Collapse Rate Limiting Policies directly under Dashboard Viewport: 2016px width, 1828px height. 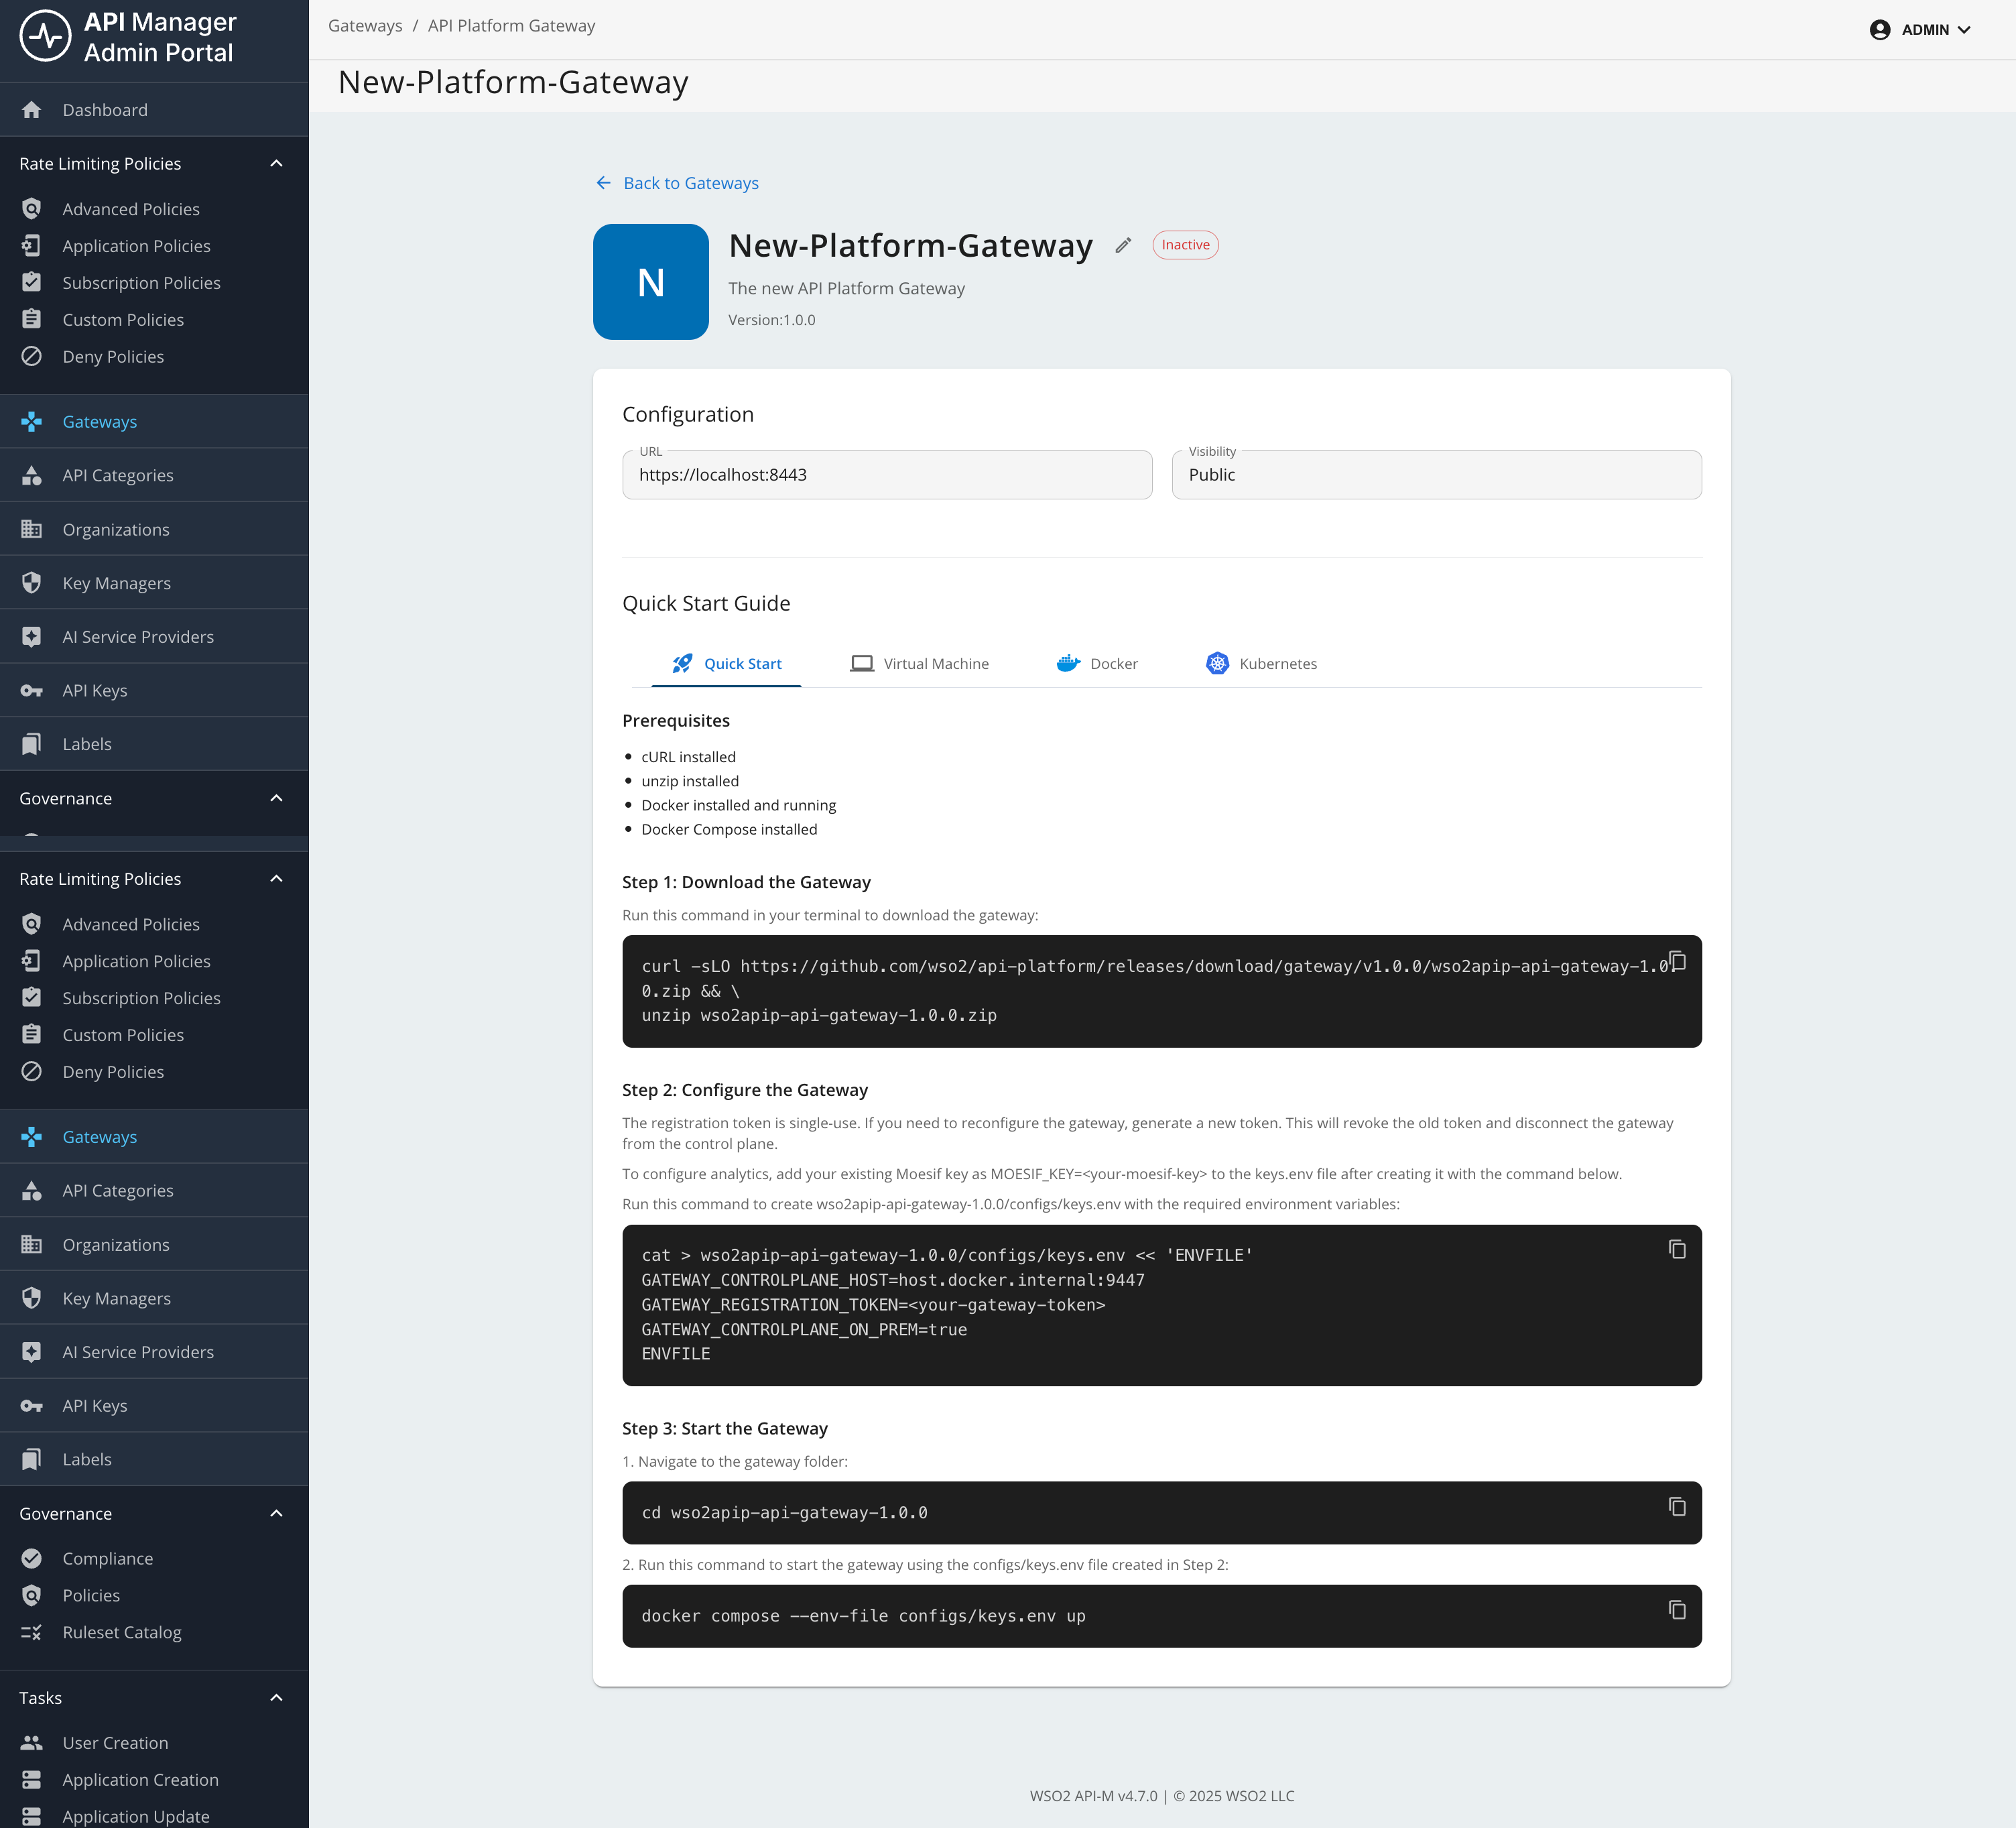(277, 163)
